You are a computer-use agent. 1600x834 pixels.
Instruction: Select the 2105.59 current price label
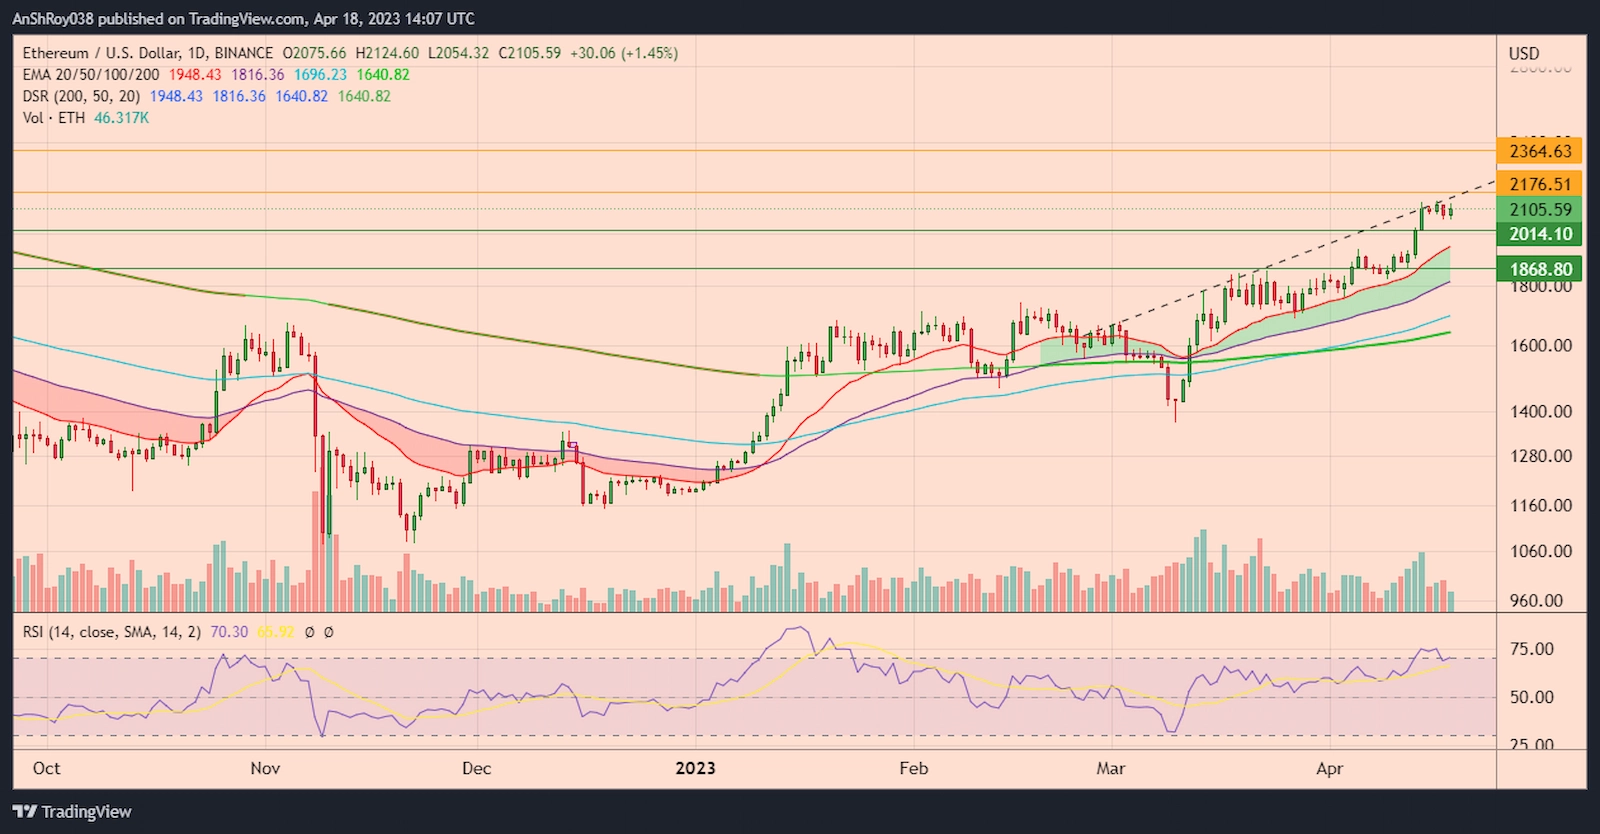coord(1540,209)
